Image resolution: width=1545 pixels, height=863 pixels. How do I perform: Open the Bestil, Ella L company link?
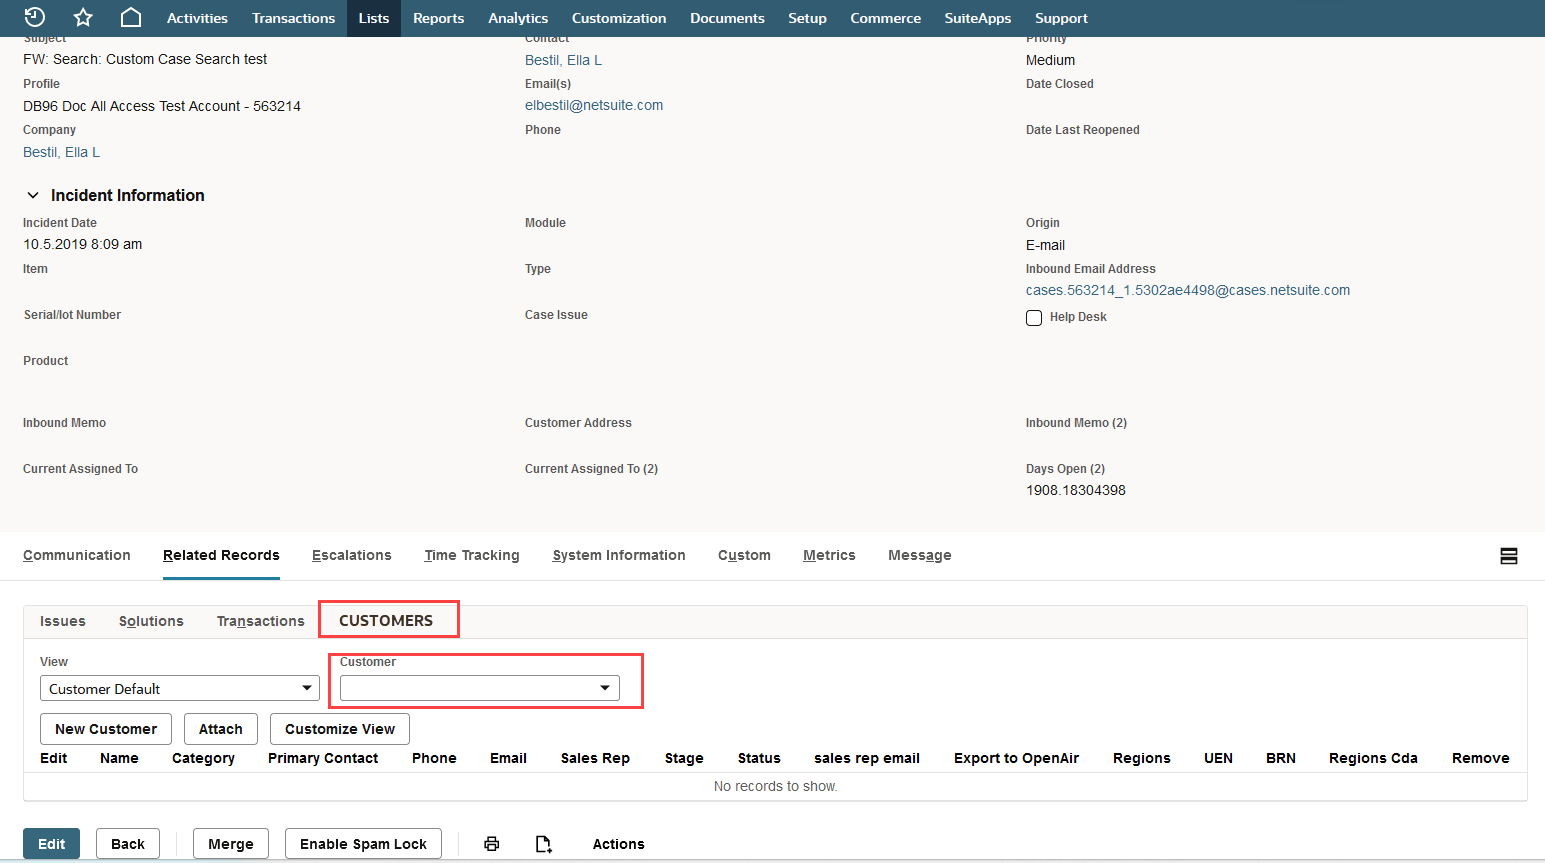click(x=61, y=152)
